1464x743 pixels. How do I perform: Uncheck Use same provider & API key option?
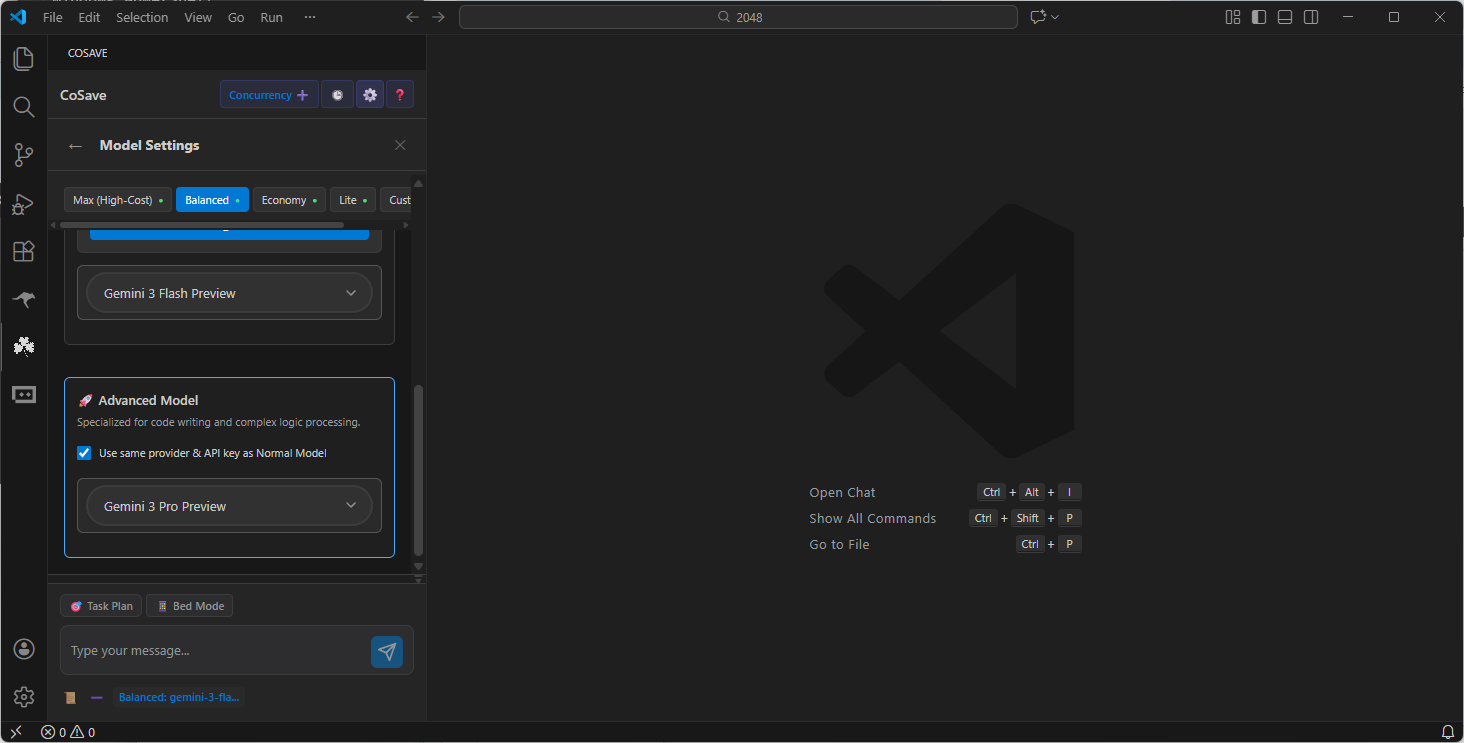coord(84,452)
